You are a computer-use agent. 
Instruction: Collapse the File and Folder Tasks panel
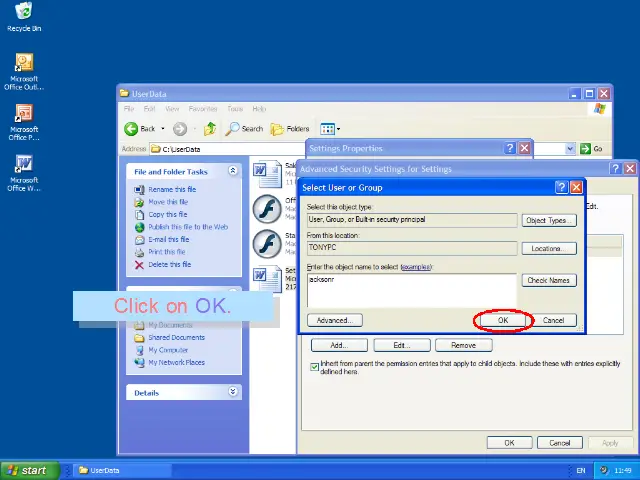click(x=233, y=171)
